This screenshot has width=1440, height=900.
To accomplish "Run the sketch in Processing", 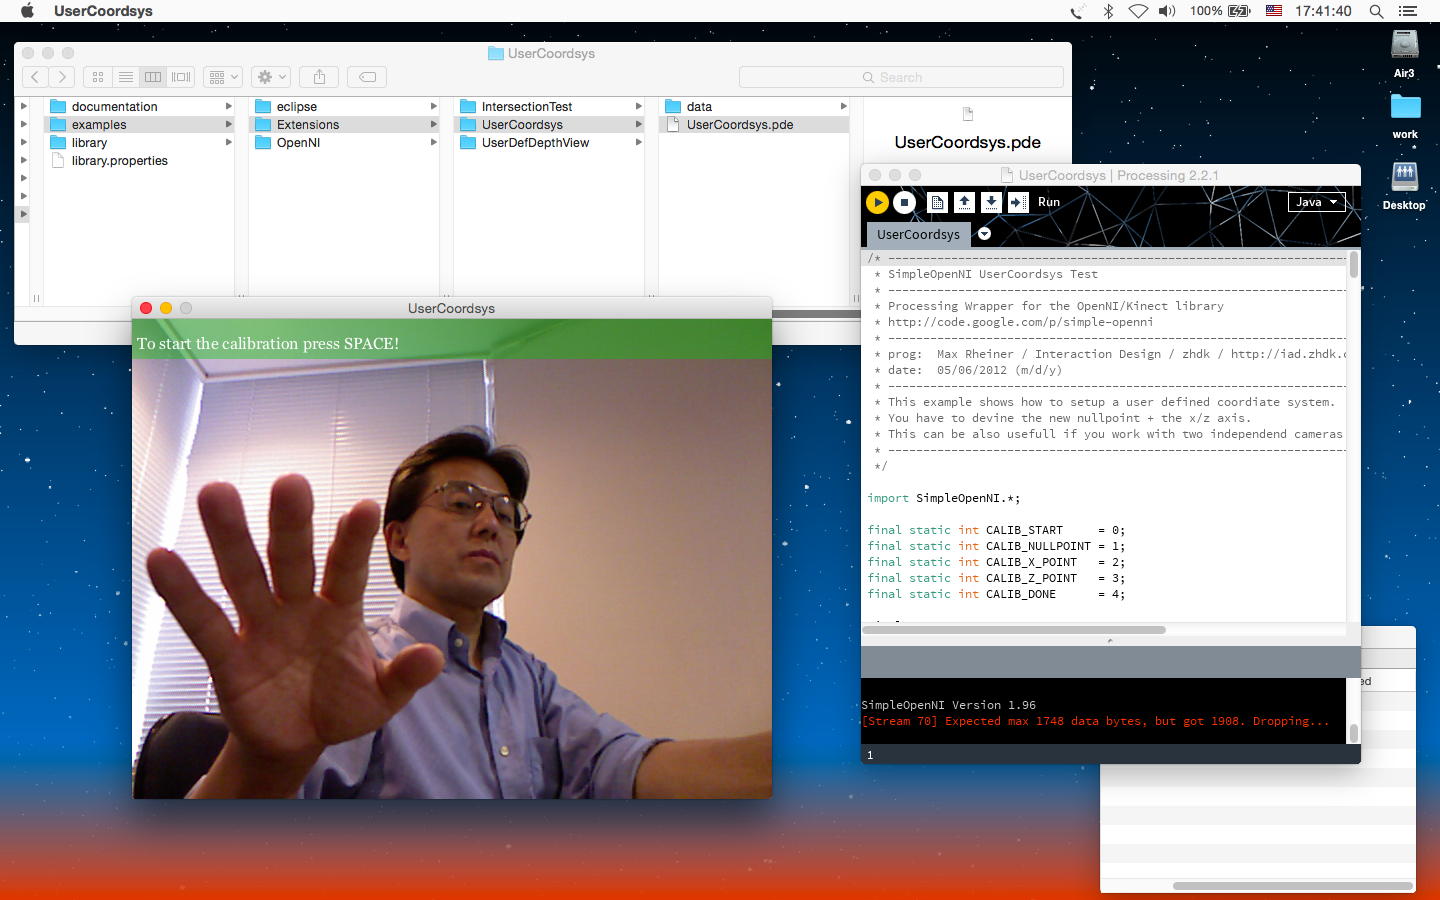I will pyautogui.click(x=877, y=202).
